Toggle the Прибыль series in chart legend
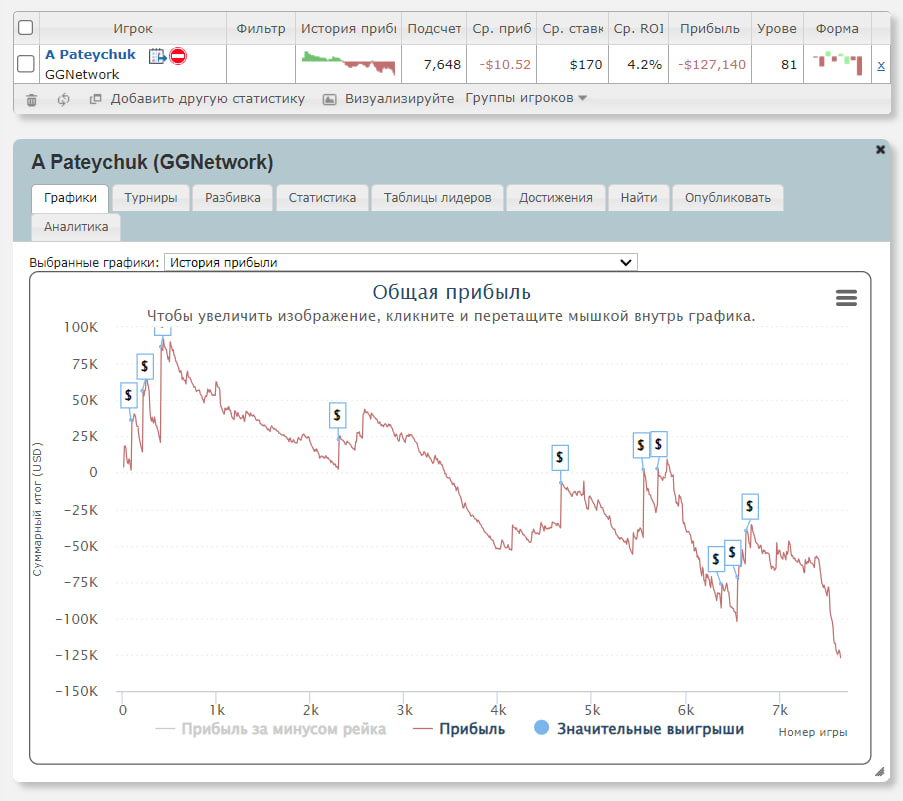Viewport: 903px width, 801px height. pos(460,729)
